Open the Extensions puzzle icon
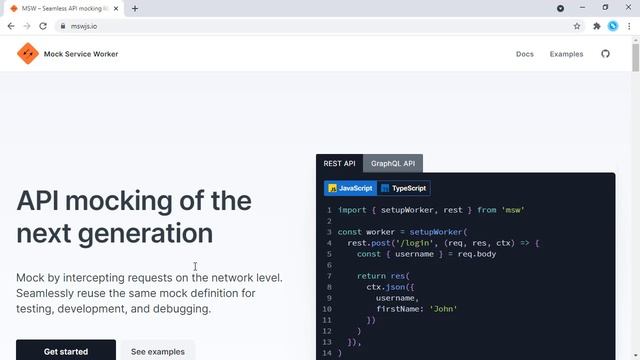Screen dimensions: 640x360 [x=597, y=26]
